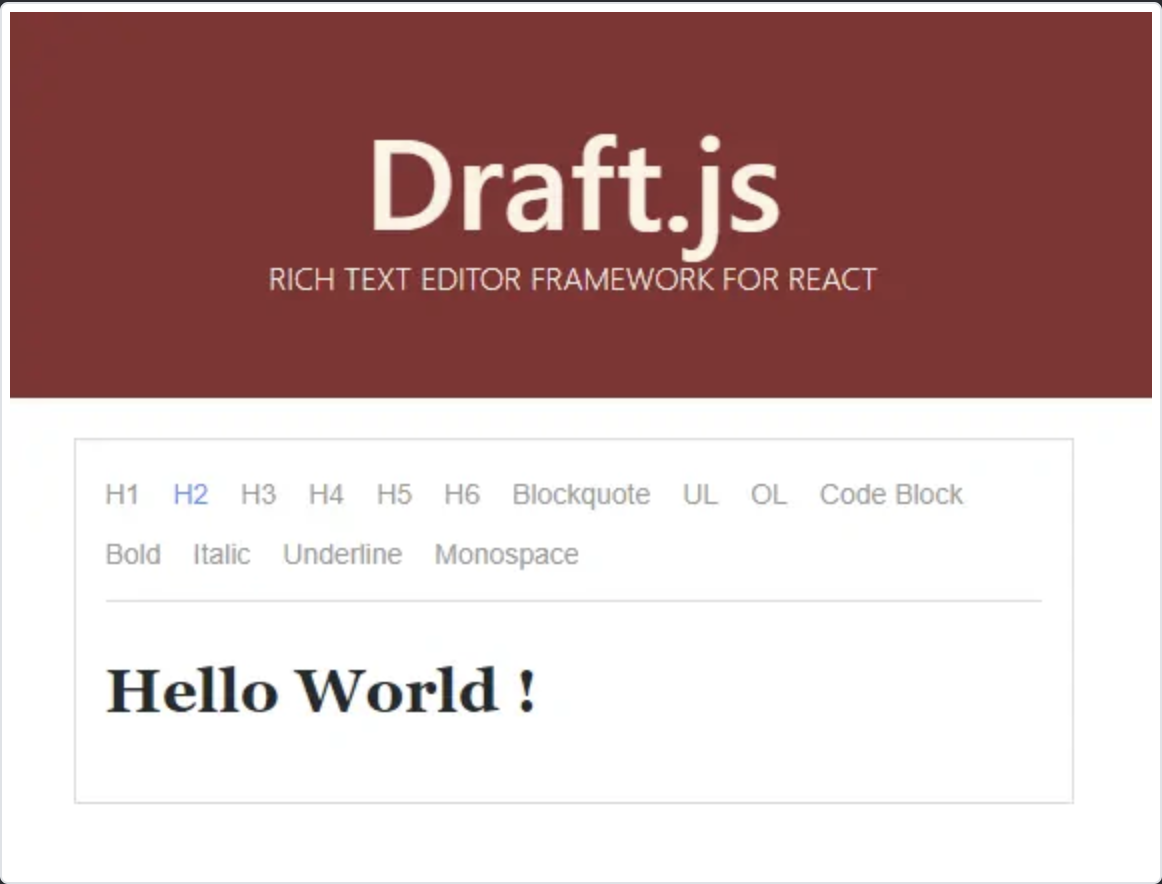Enable Monospace inline style
1162x884 pixels.
click(506, 554)
